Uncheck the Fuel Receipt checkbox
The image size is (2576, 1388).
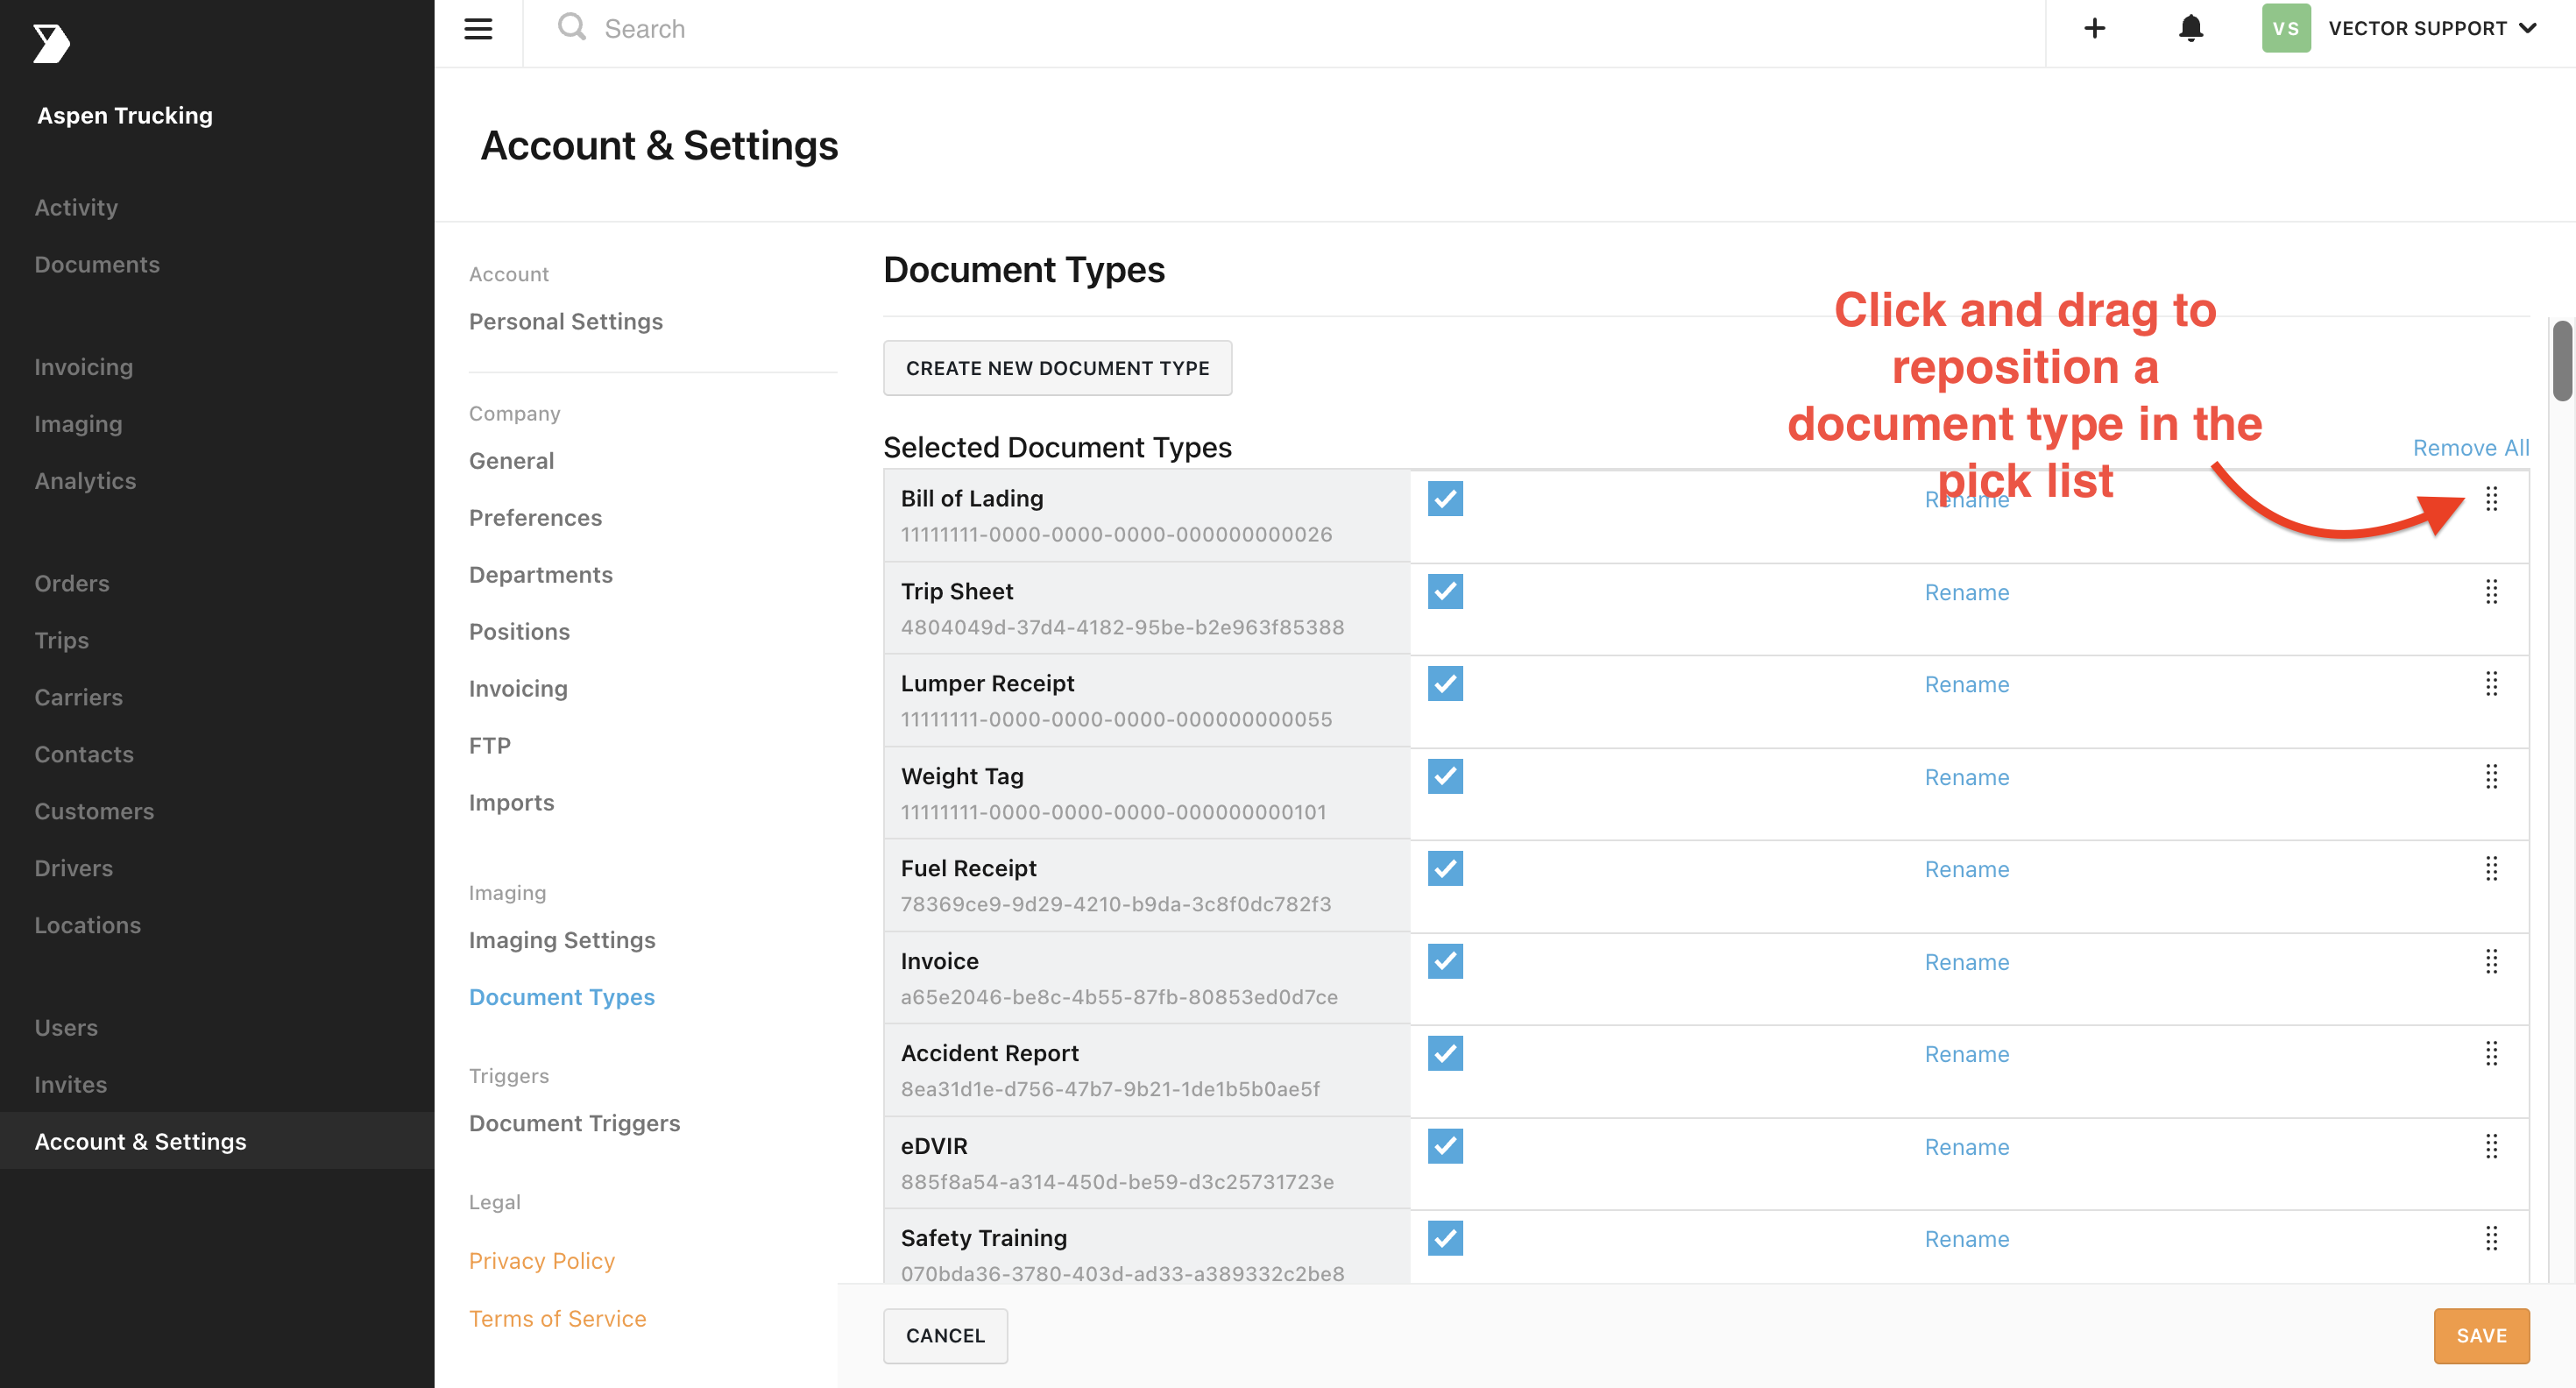pyautogui.click(x=1445, y=869)
